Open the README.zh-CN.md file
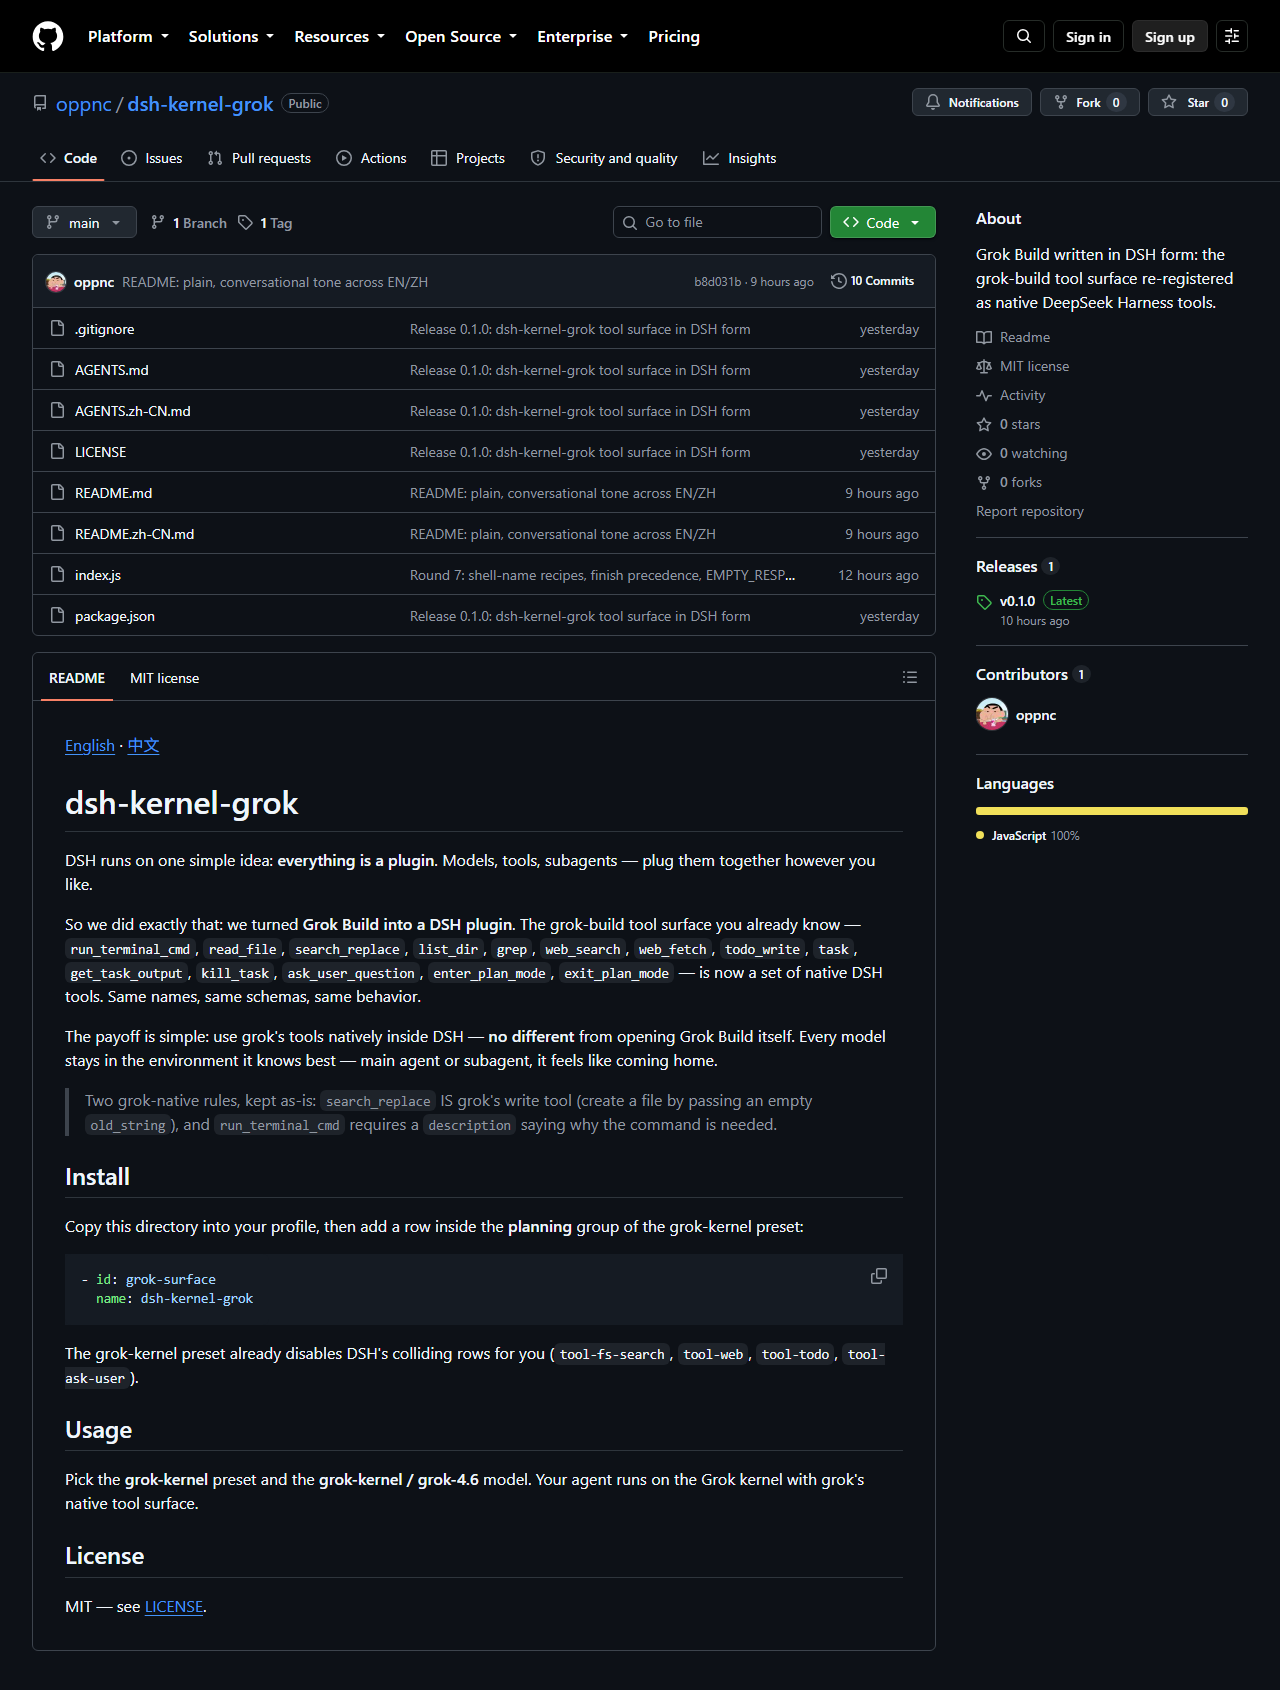Screen dimensions: 1280x1690 (135, 534)
